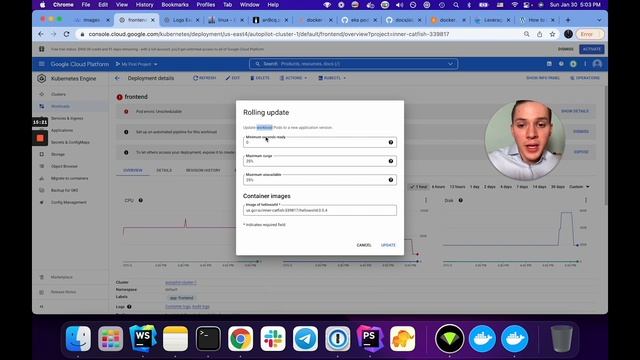Image resolution: width=640 pixels, height=360 pixels.
Task: Open the Disk chart more-options menu
Action: point(586,200)
